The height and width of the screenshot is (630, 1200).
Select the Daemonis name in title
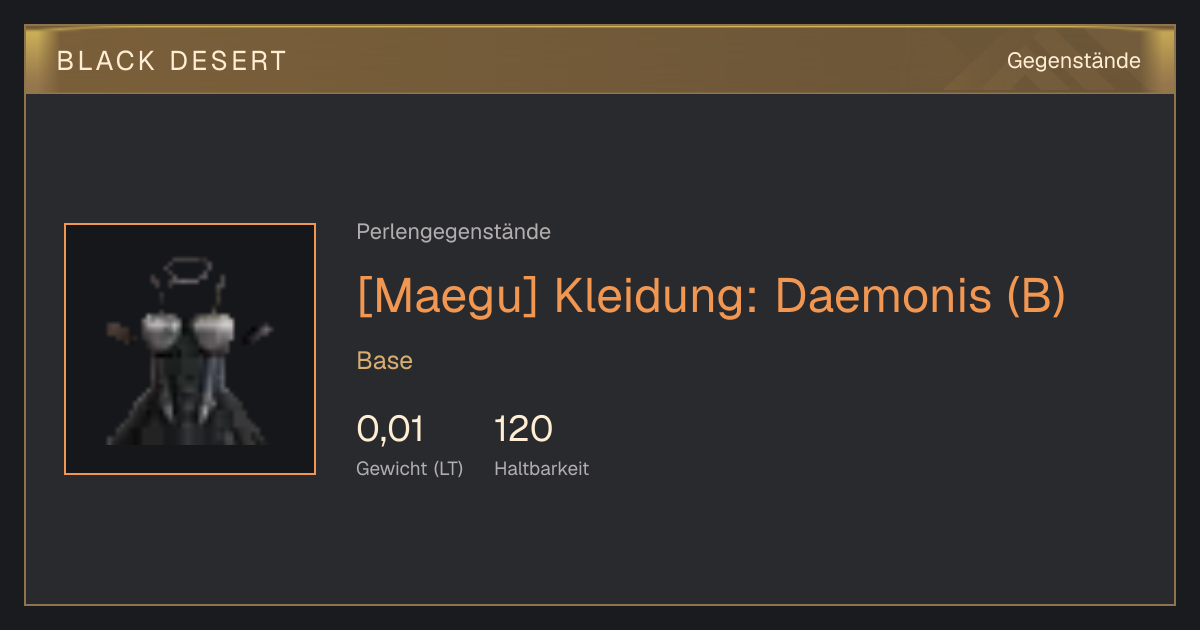click(883, 295)
